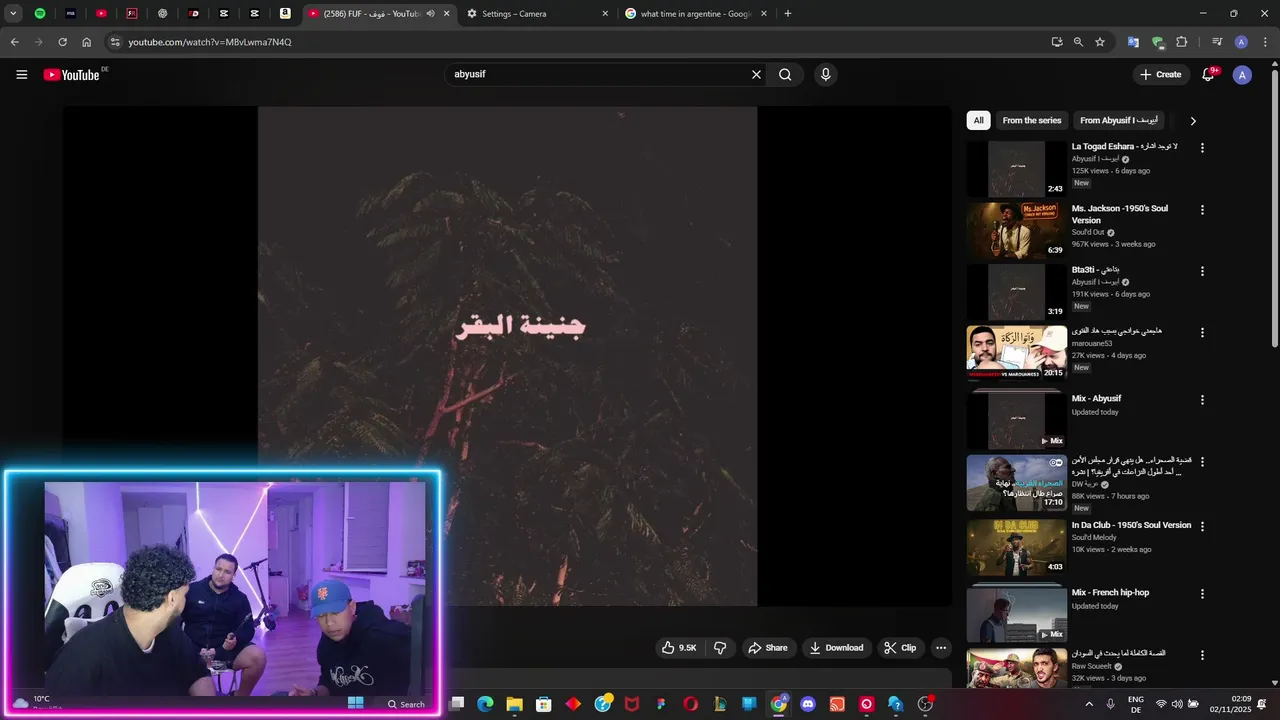Clear the abyusif search text
1280x720 pixels.
point(756,74)
